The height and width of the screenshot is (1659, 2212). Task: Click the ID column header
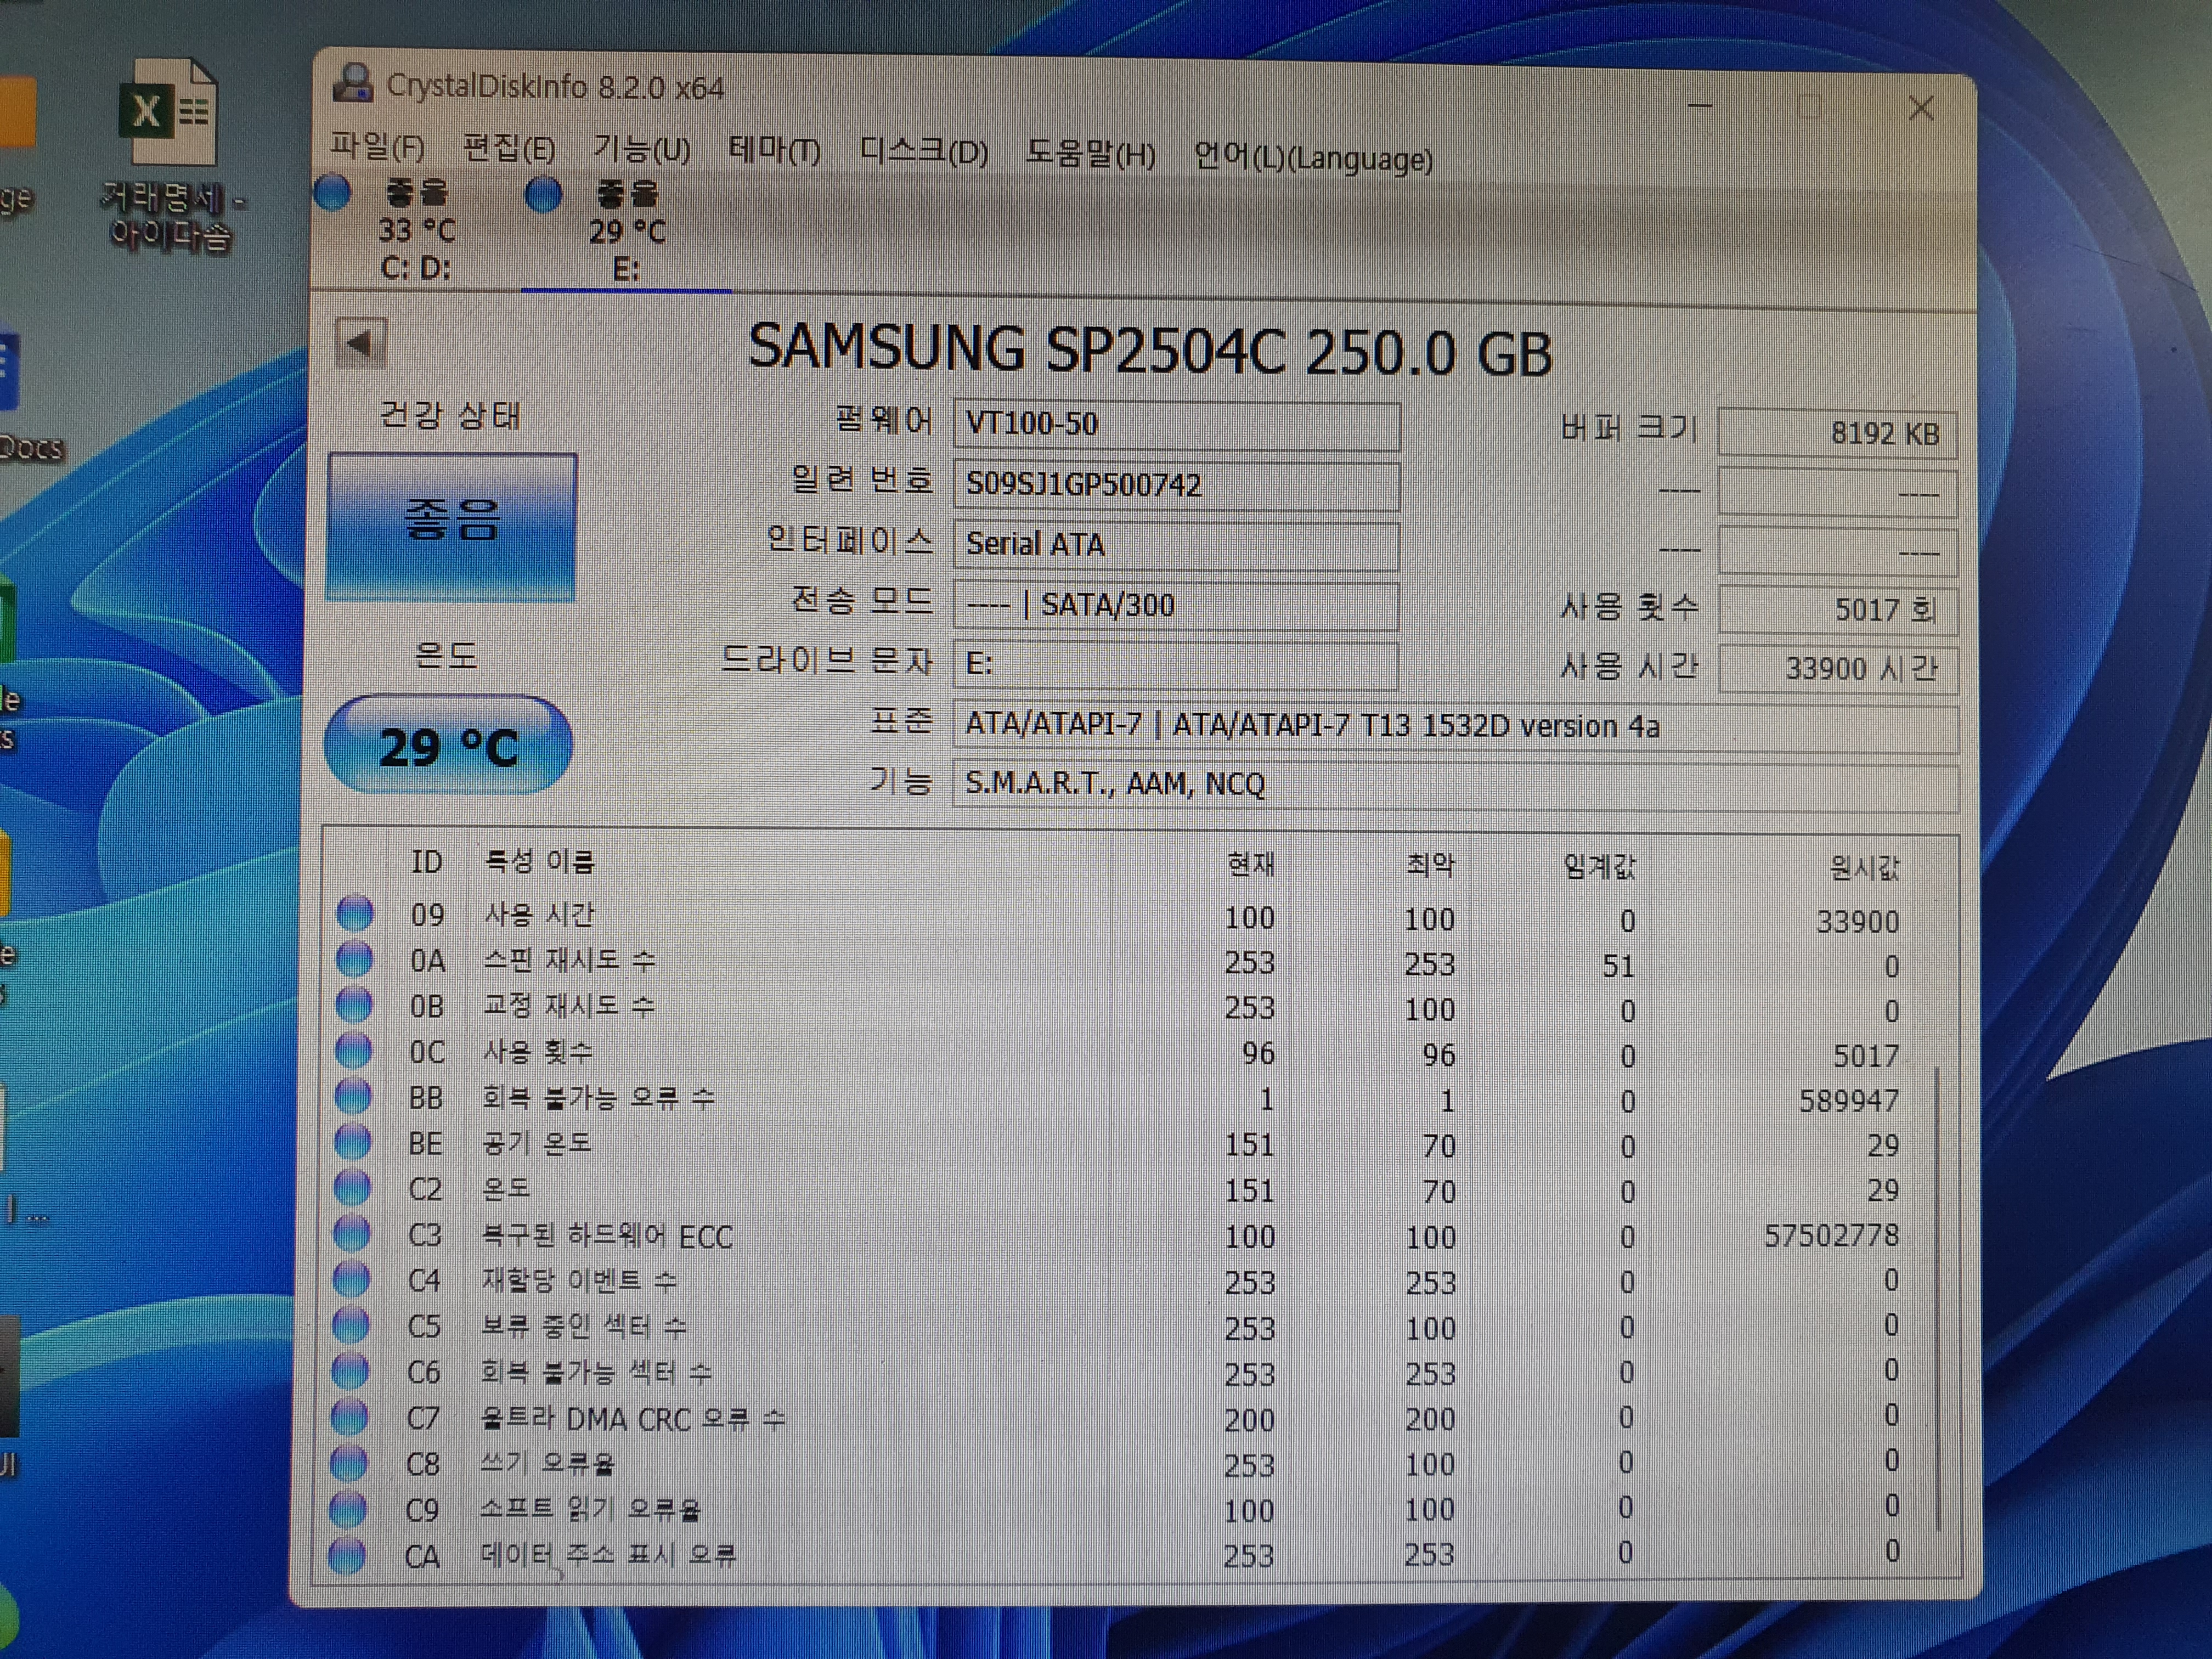pos(427,862)
